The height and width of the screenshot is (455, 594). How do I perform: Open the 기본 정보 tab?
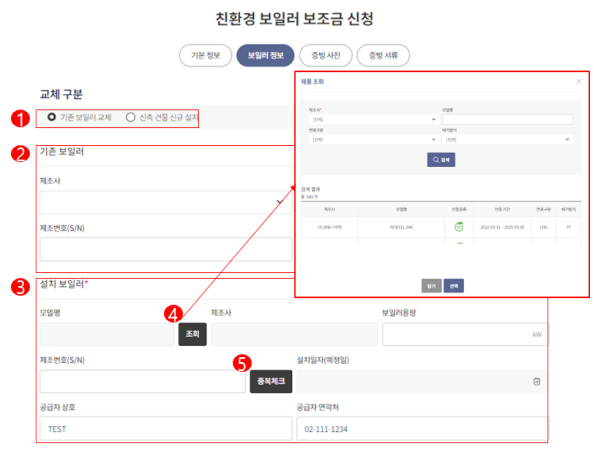coord(205,56)
